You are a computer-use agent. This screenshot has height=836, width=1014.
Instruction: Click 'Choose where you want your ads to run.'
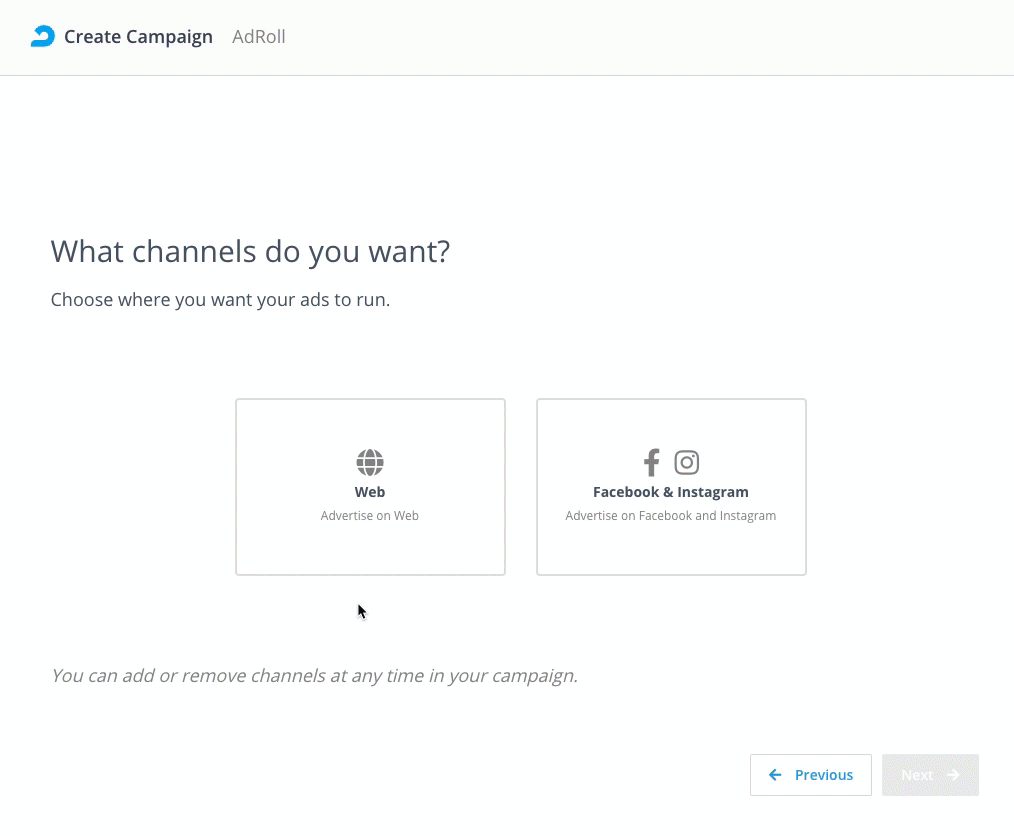(221, 300)
